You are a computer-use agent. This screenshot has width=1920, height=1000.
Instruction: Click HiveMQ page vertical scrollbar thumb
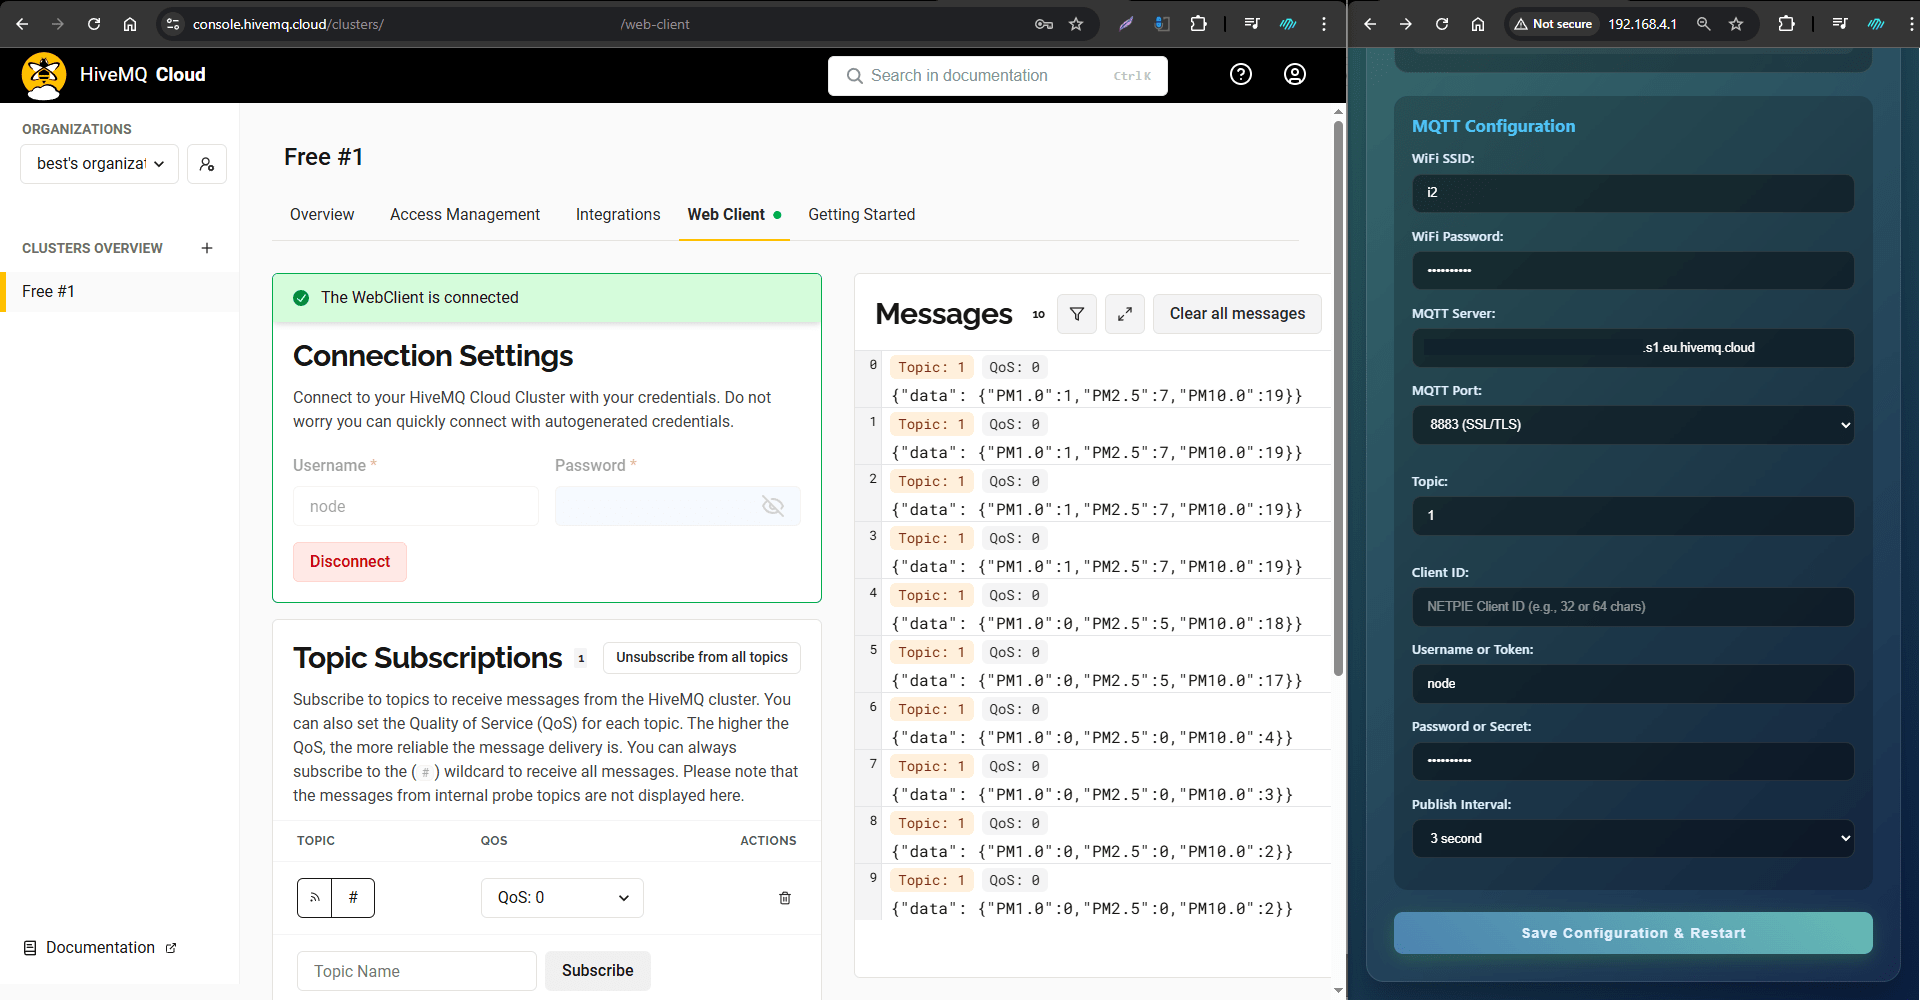[x=1338, y=398]
